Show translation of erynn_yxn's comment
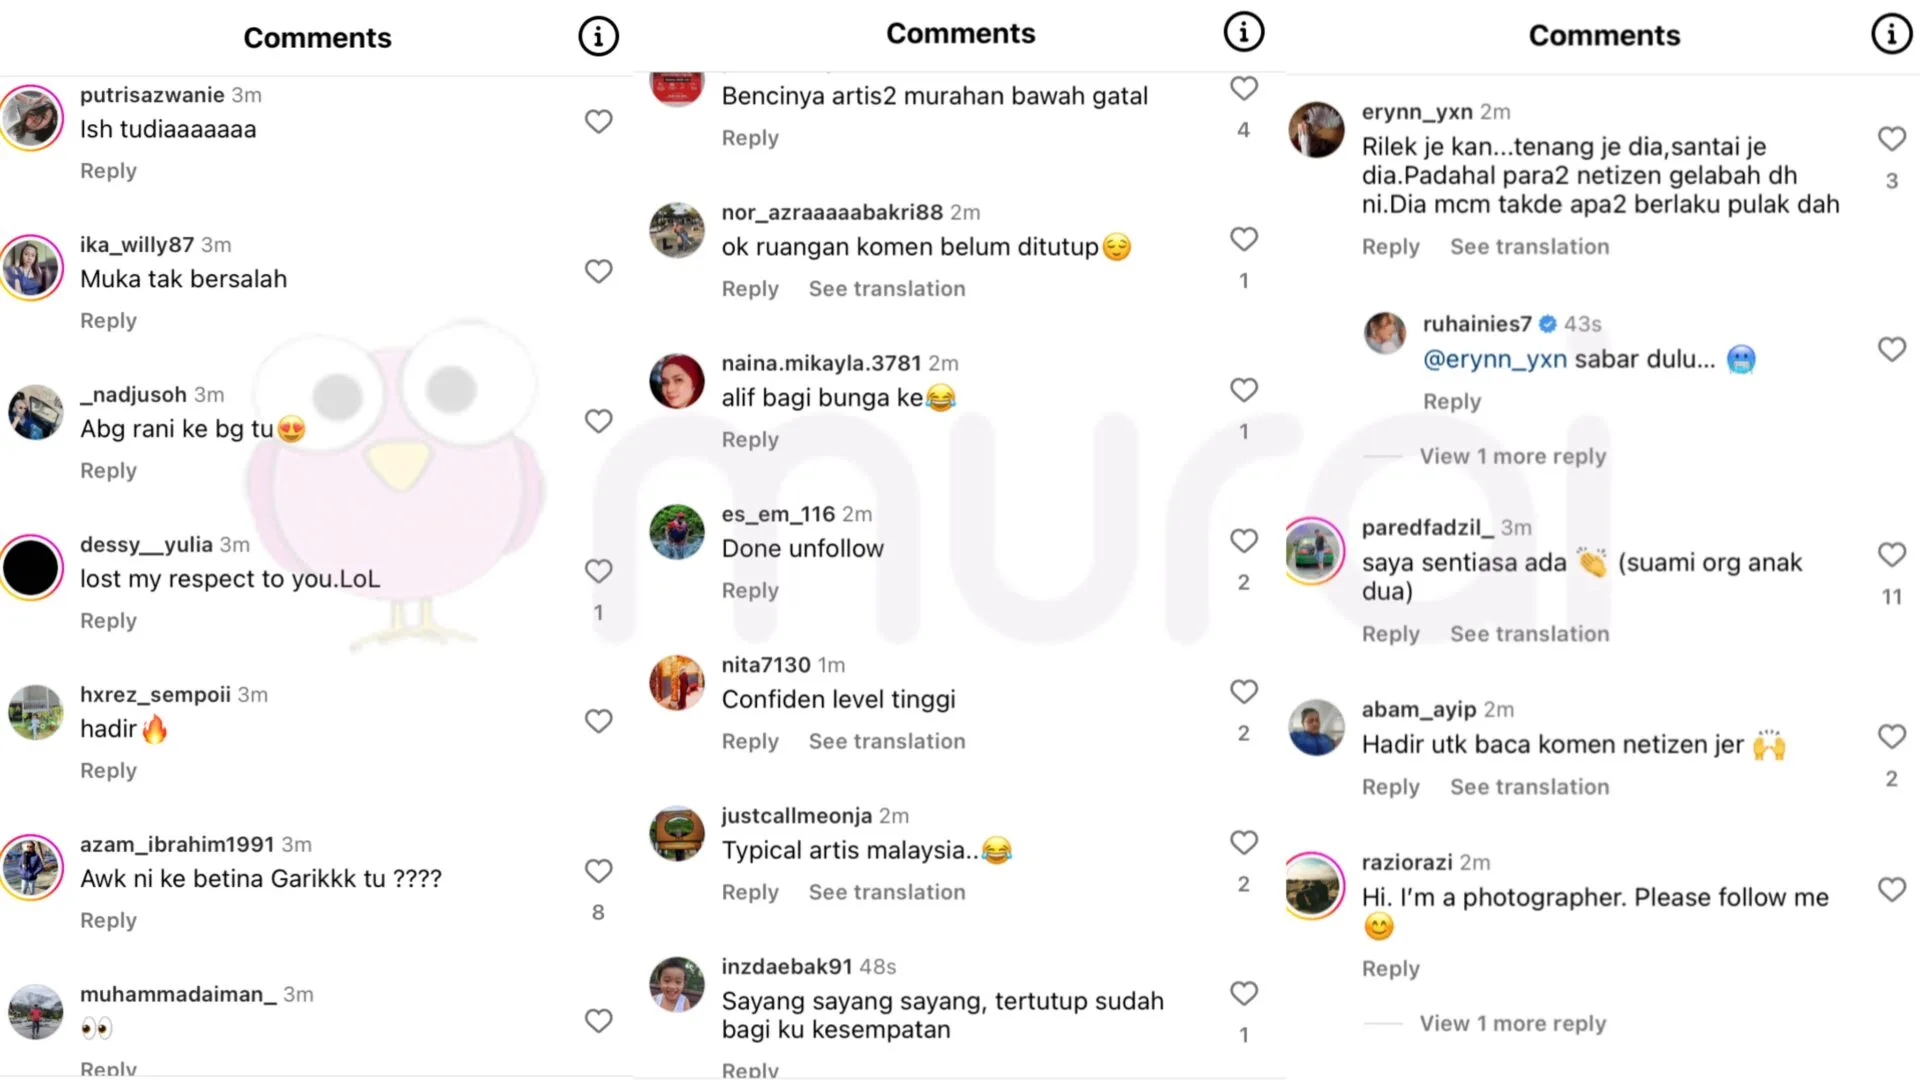 pyautogui.click(x=1529, y=246)
